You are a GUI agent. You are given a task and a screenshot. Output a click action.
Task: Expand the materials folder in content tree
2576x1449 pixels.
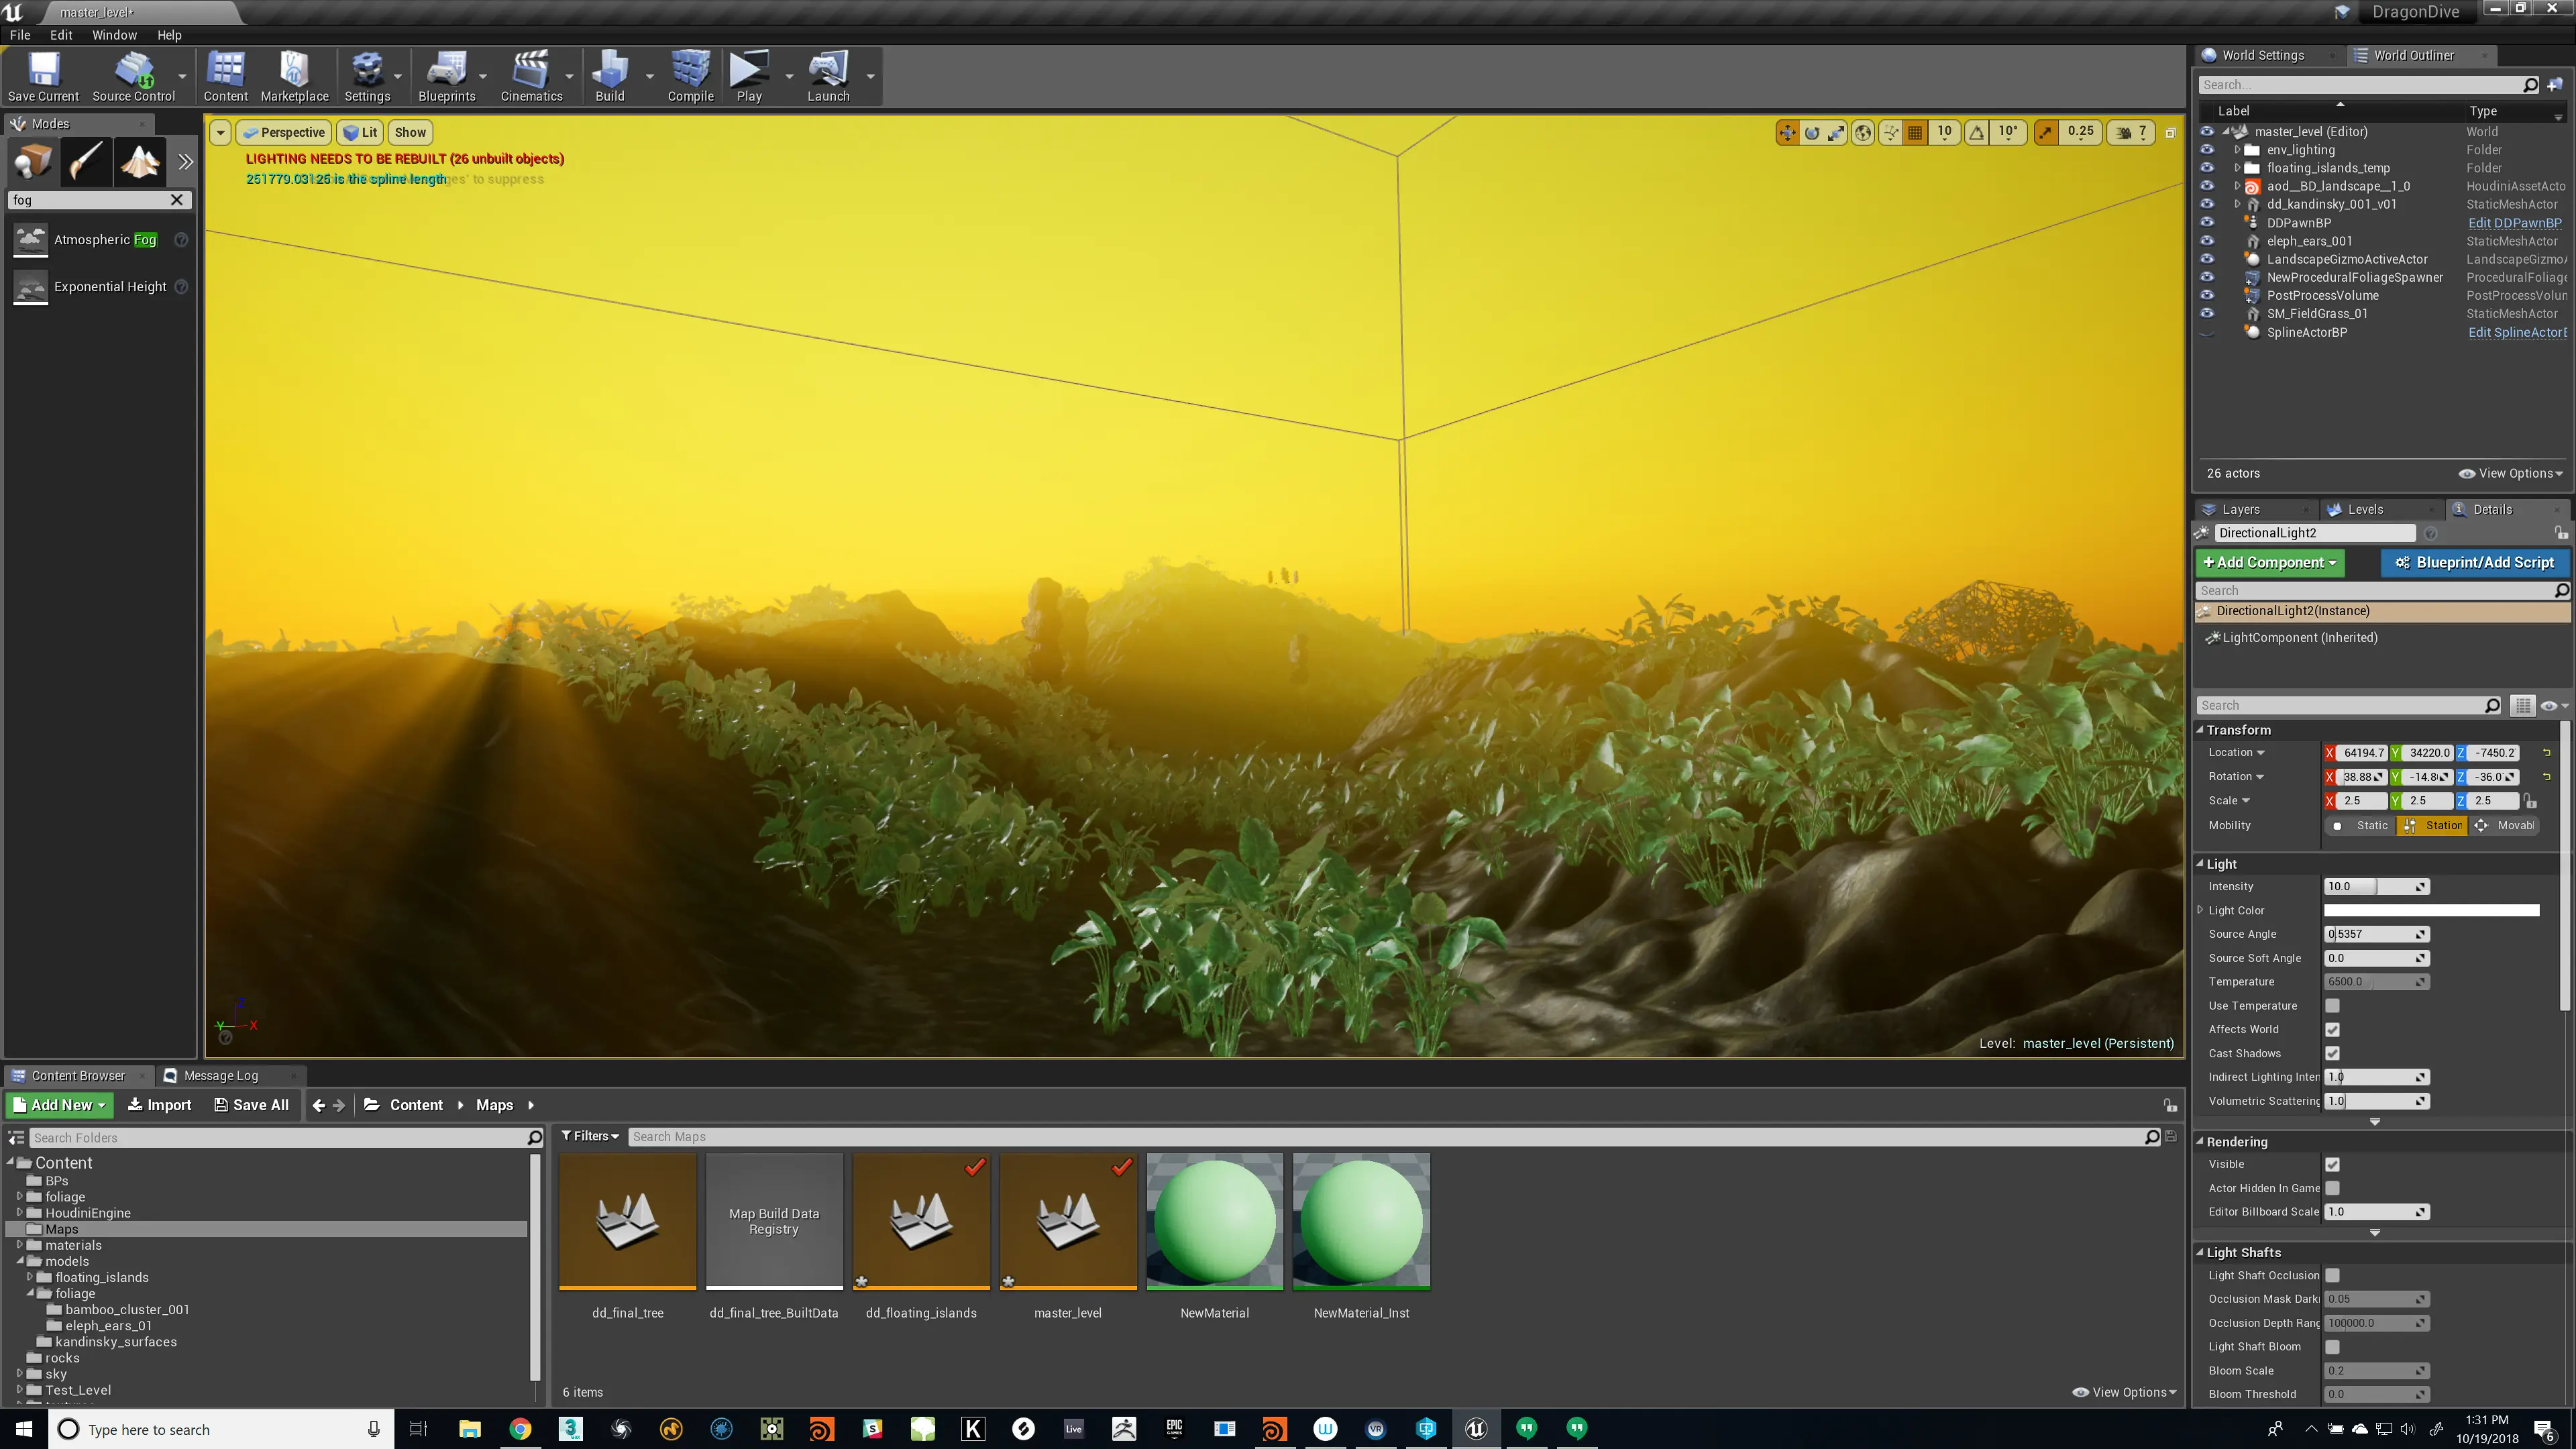[x=19, y=1245]
